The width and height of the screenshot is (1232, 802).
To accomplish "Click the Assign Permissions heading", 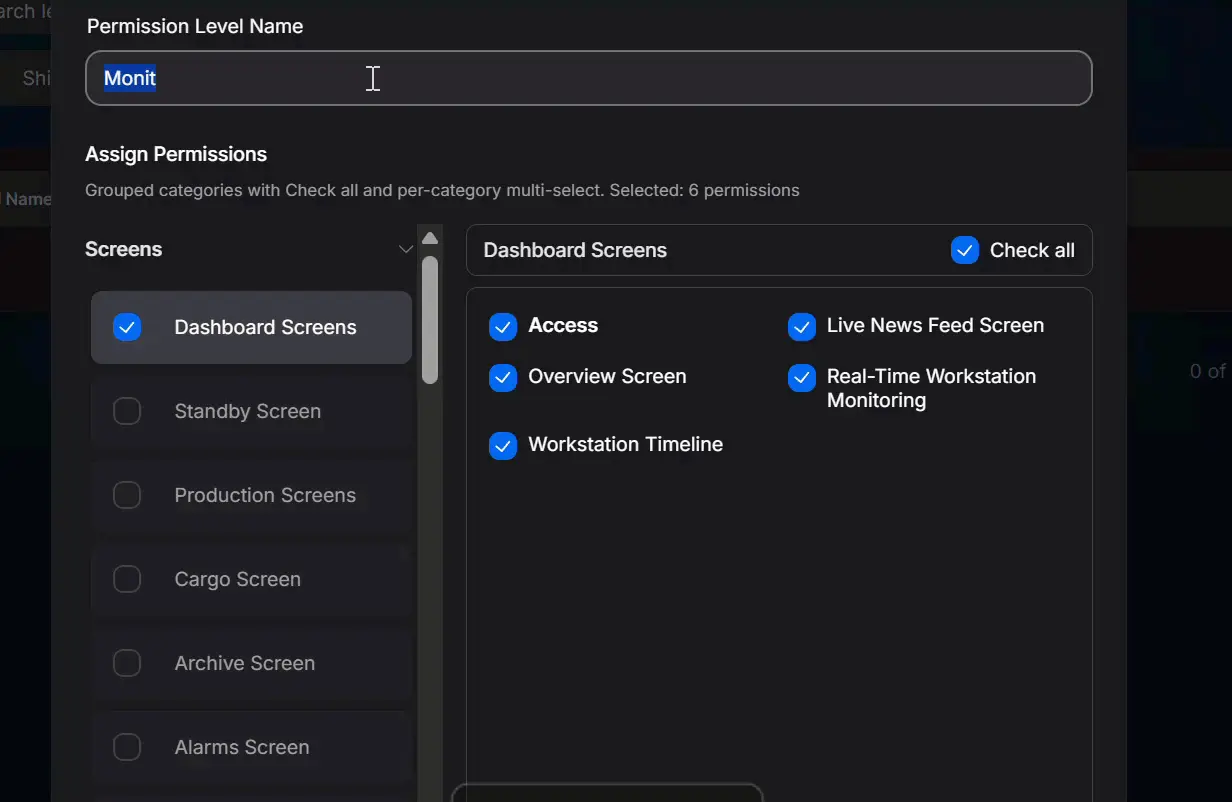I will click(176, 154).
